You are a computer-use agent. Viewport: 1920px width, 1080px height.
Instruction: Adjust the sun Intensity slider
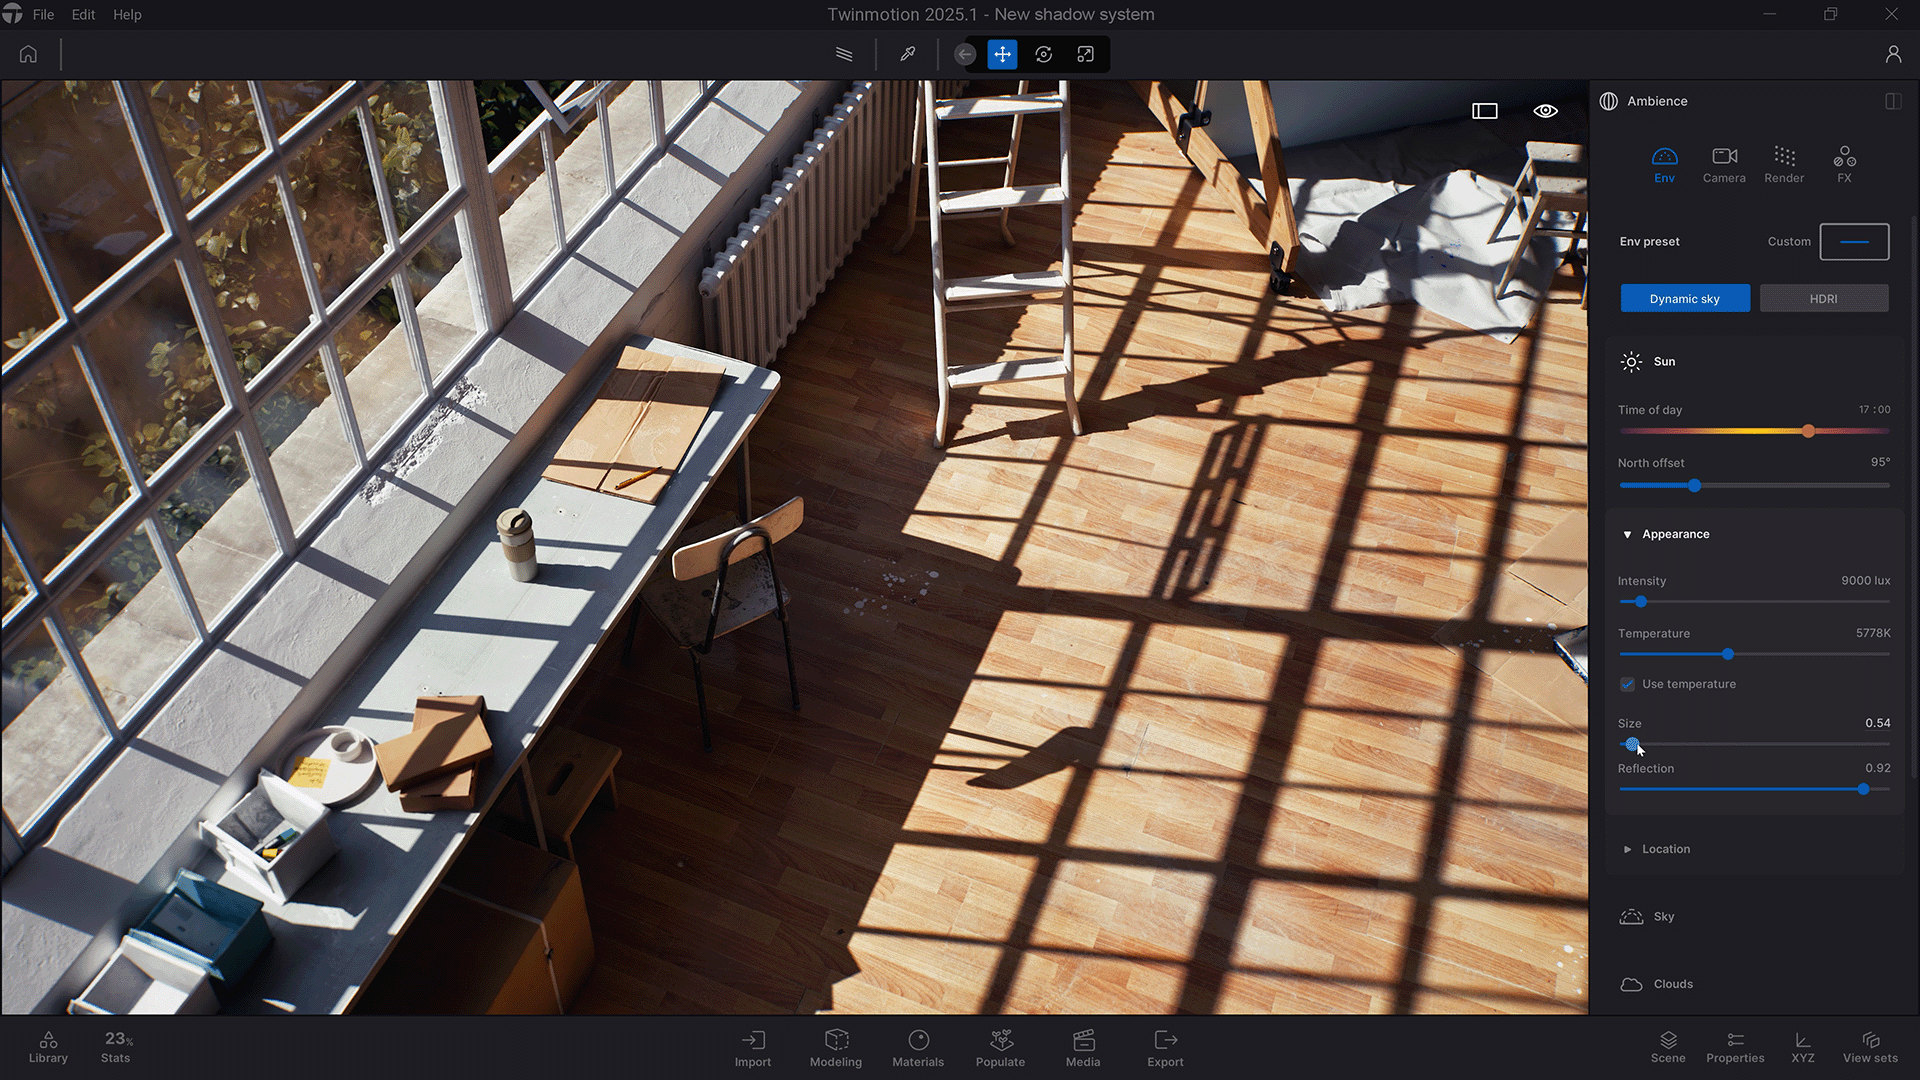pos(1755,601)
